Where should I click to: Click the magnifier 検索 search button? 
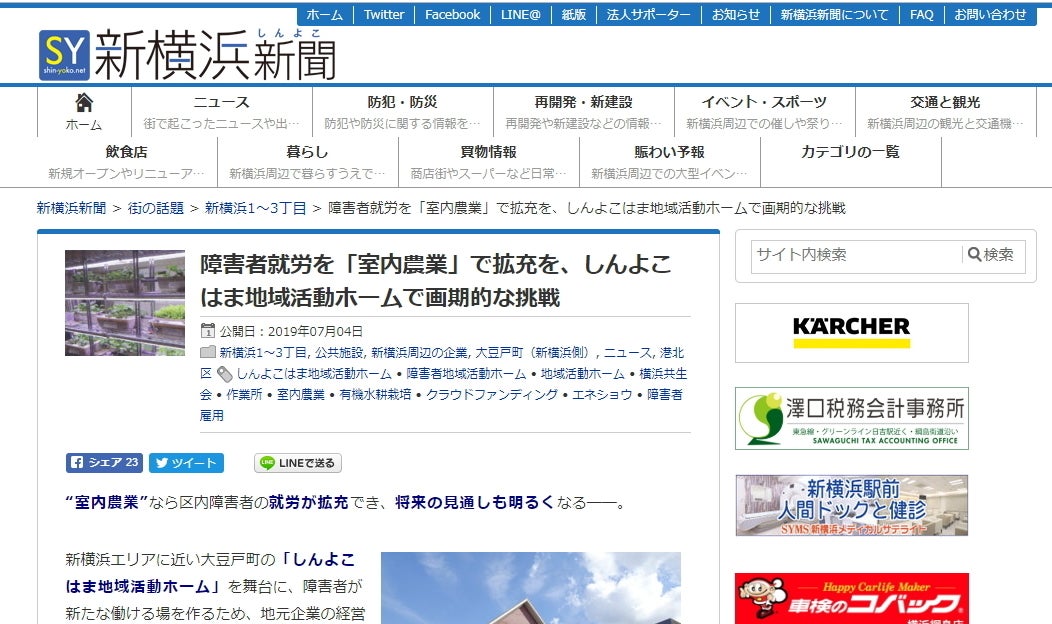(x=992, y=255)
